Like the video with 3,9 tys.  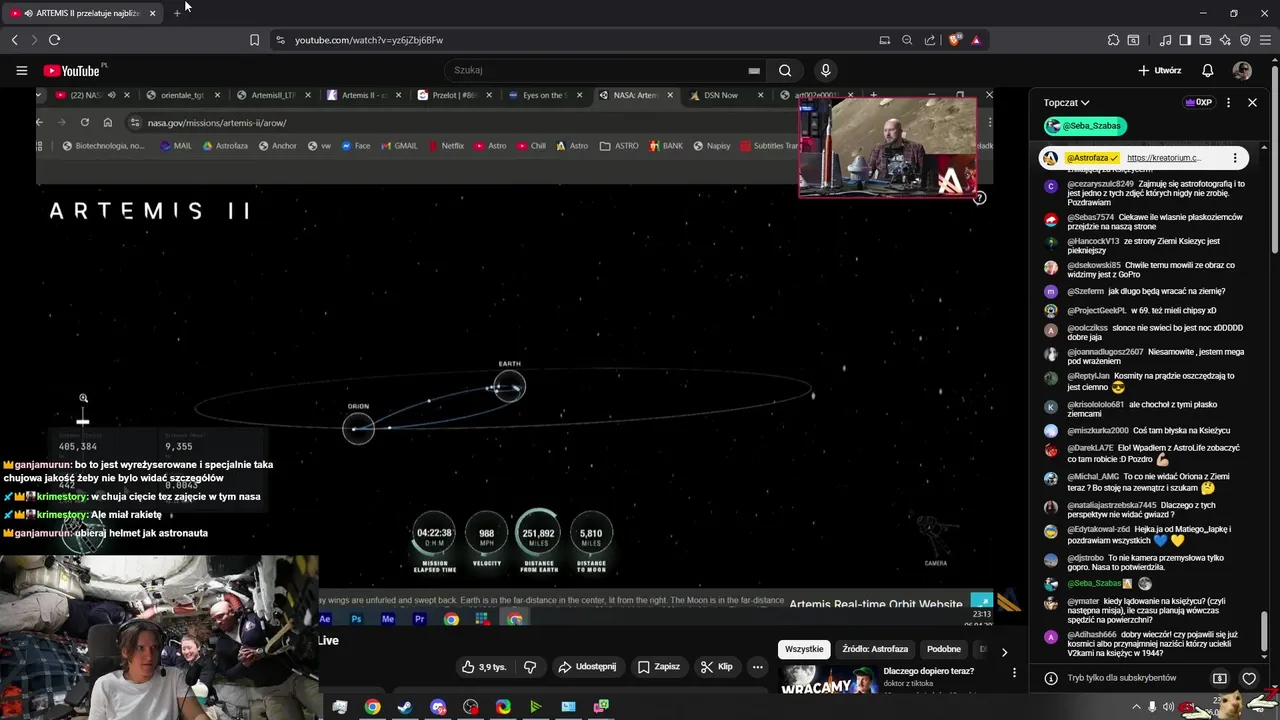pyautogui.click(x=483, y=667)
